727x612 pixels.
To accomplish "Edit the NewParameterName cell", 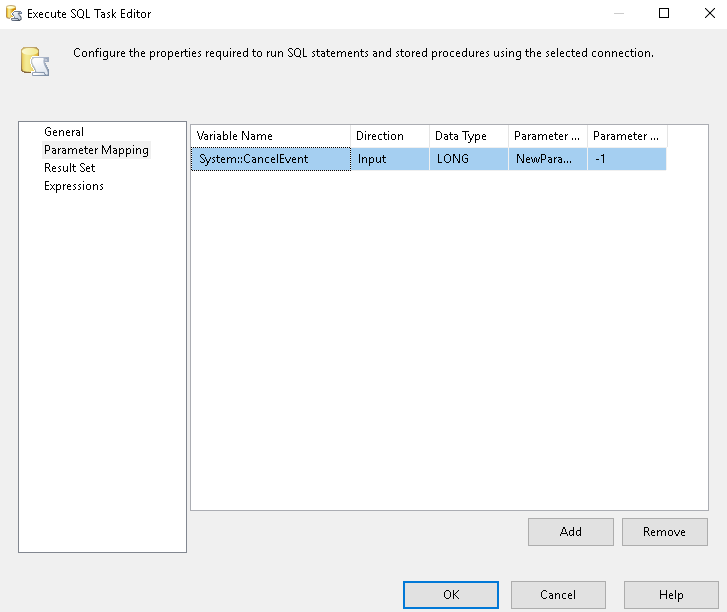I will (547, 159).
